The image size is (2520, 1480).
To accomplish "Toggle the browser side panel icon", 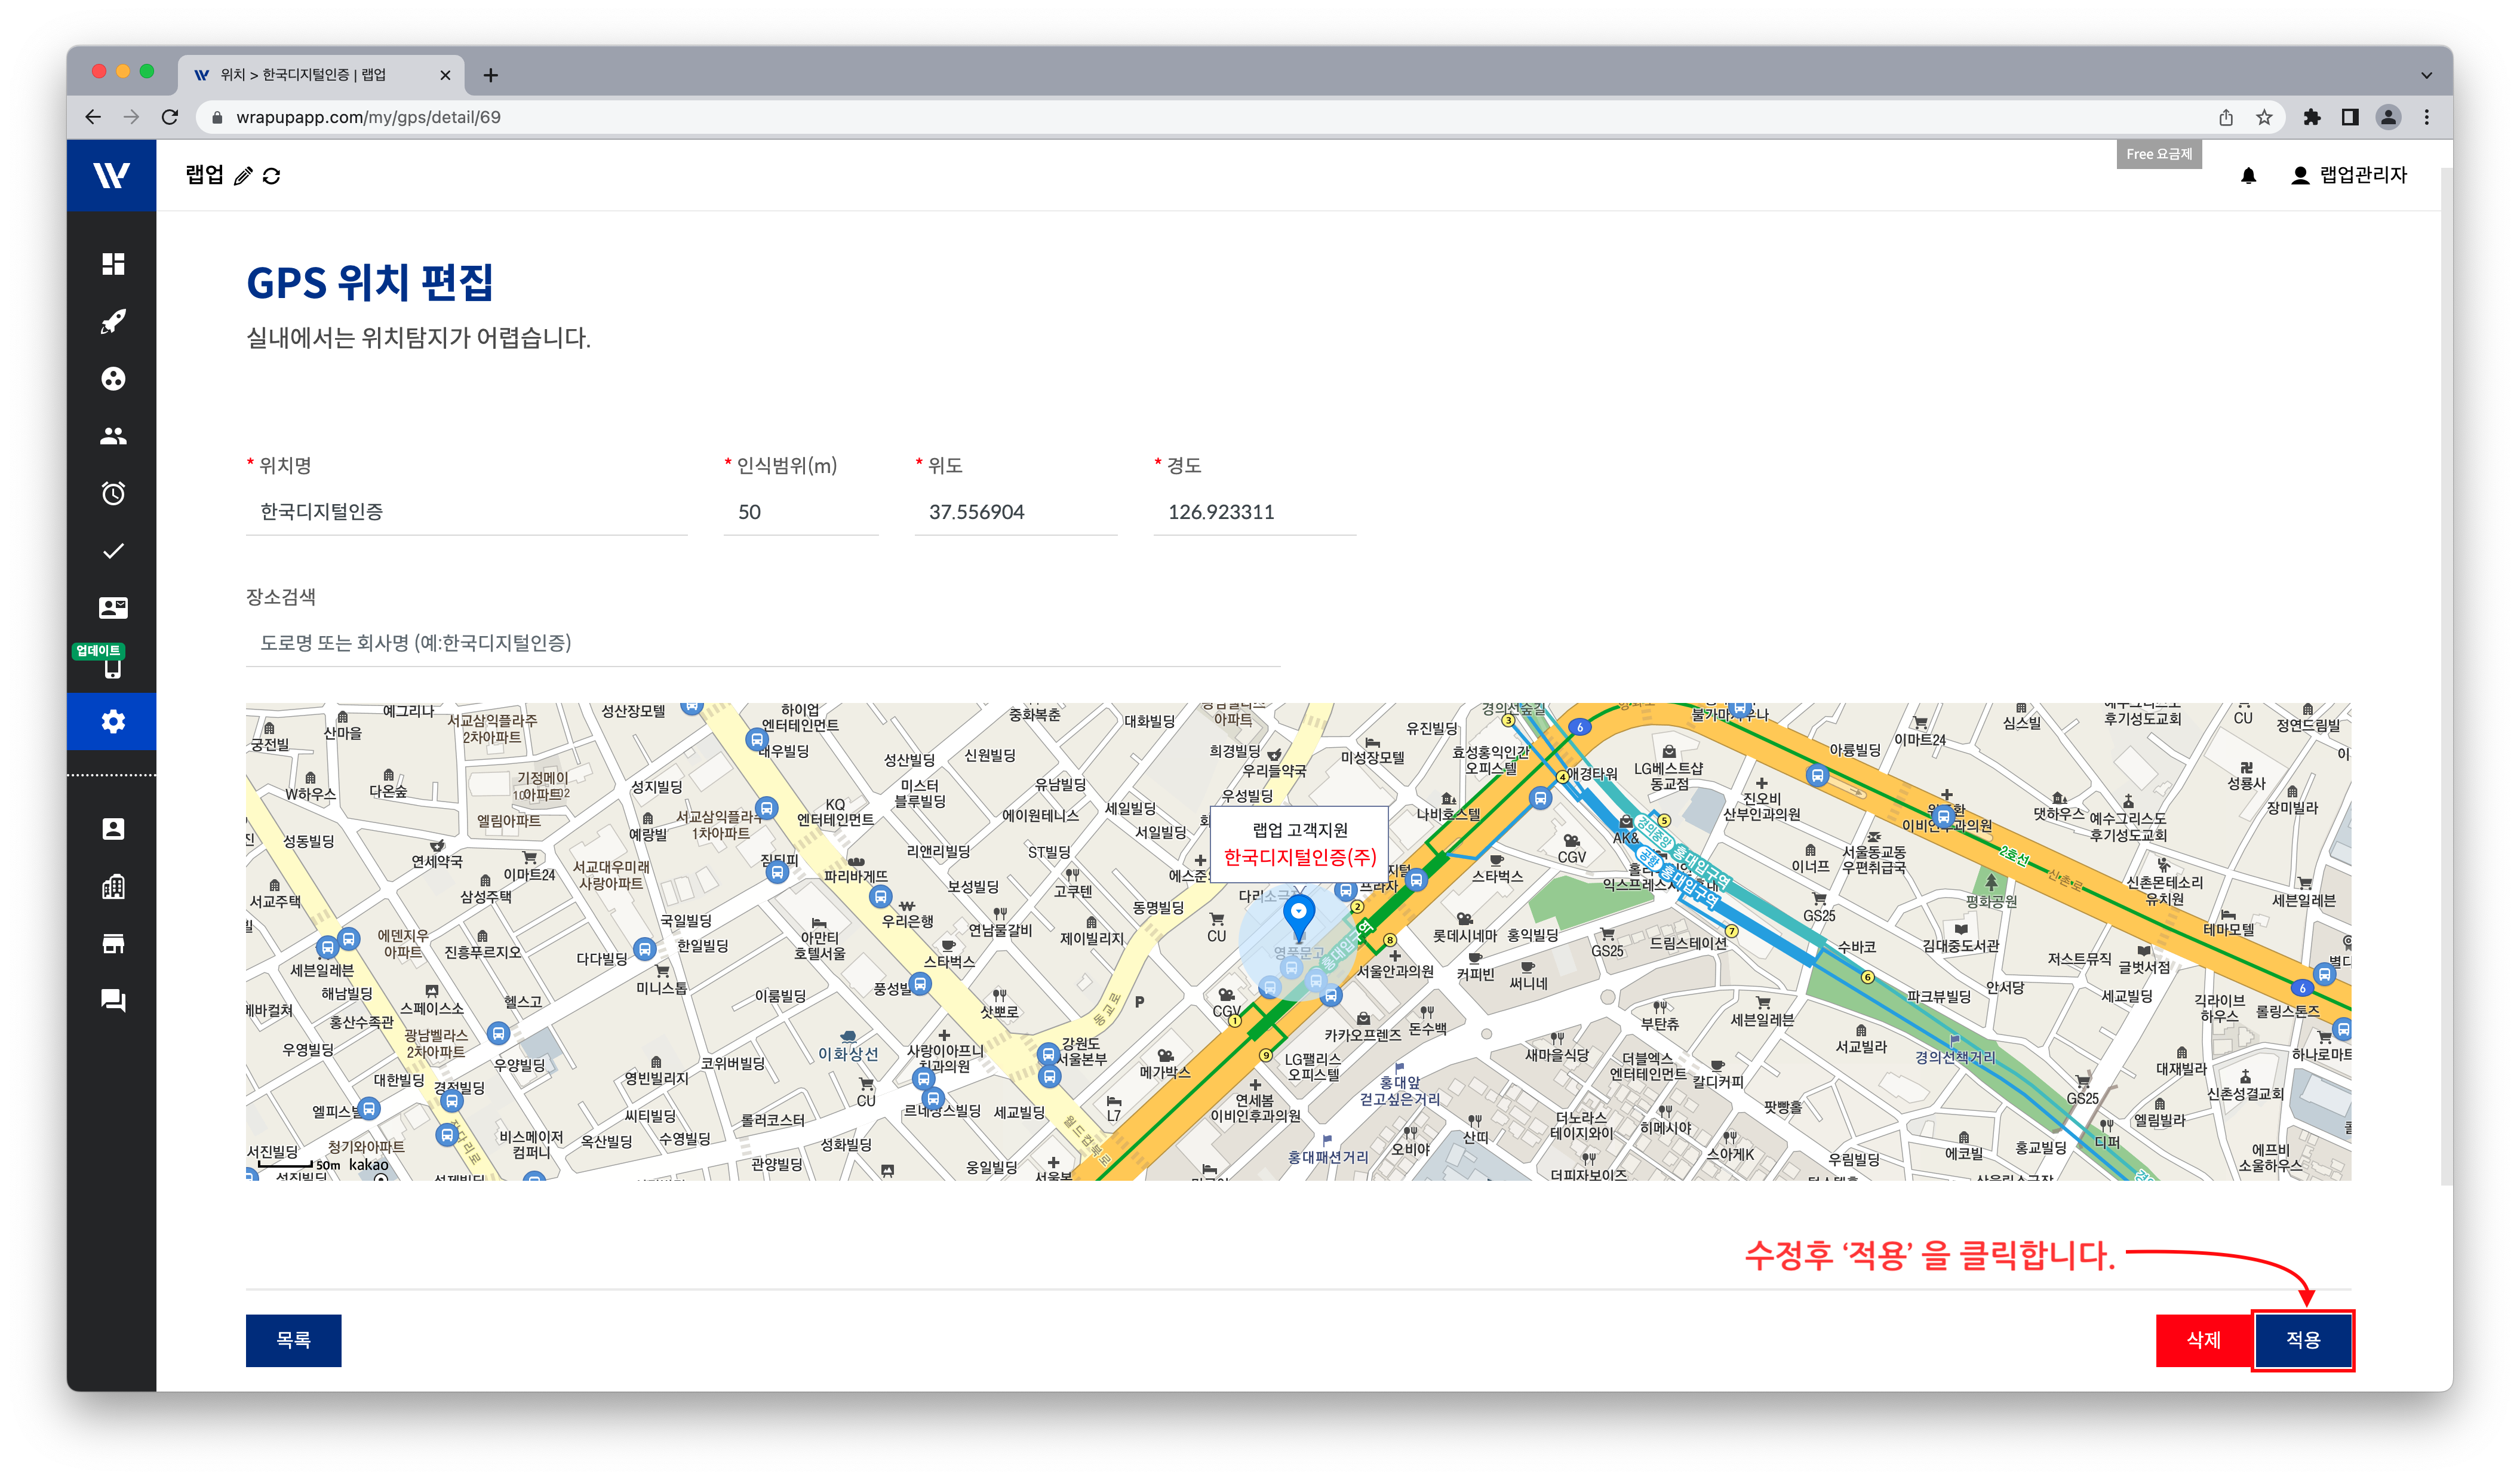I will pyautogui.click(x=2350, y=117).
